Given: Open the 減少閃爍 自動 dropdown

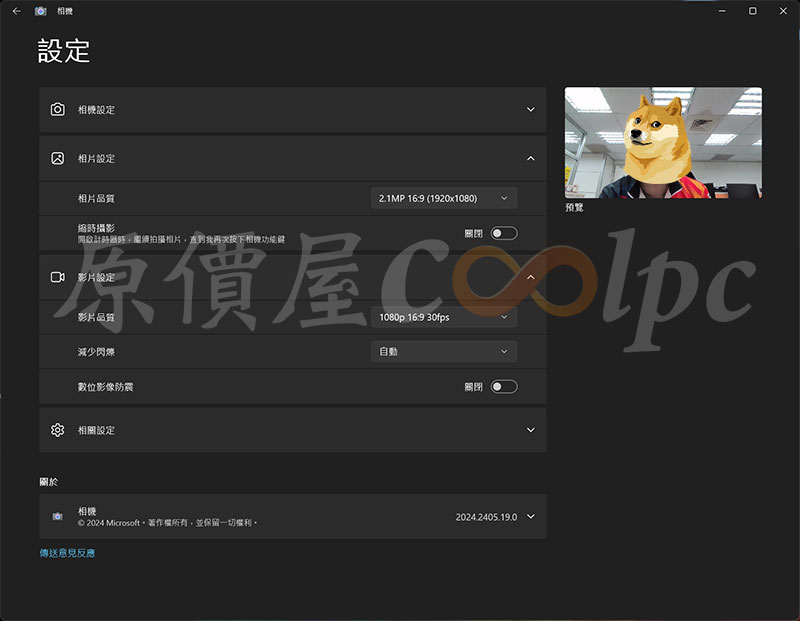Looking at the screenshot, I should (x=444, y=352).
